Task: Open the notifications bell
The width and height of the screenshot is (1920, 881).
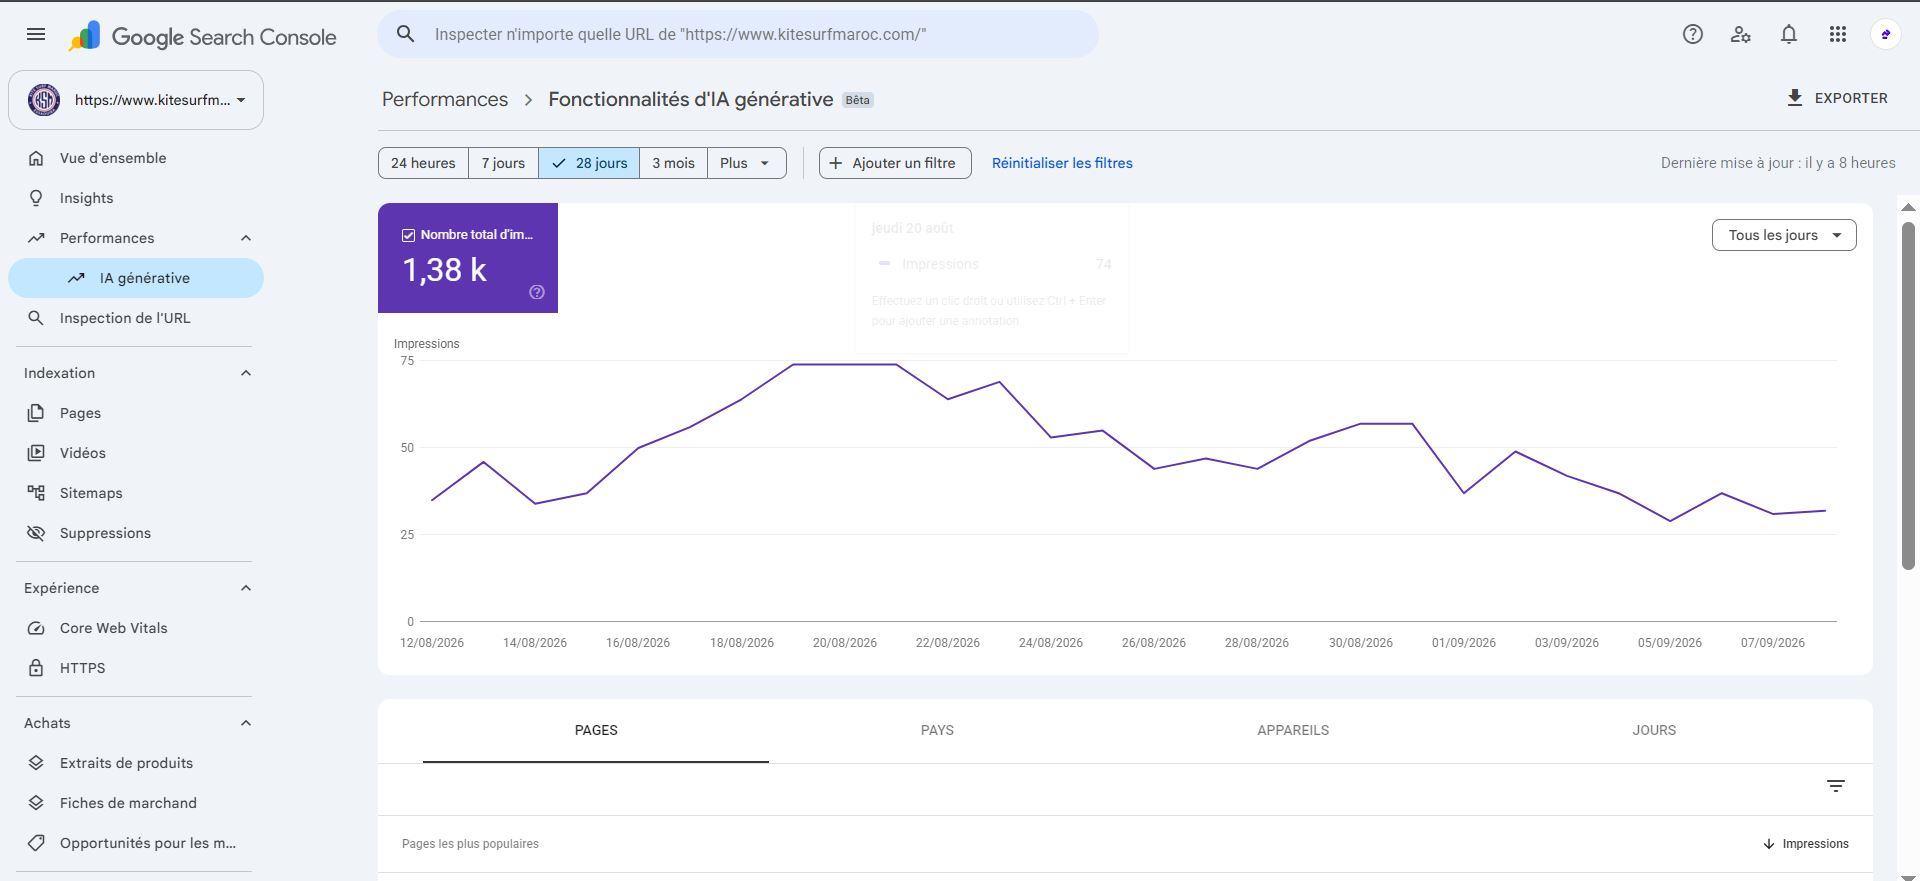Action: click(x=1788, y=34)
